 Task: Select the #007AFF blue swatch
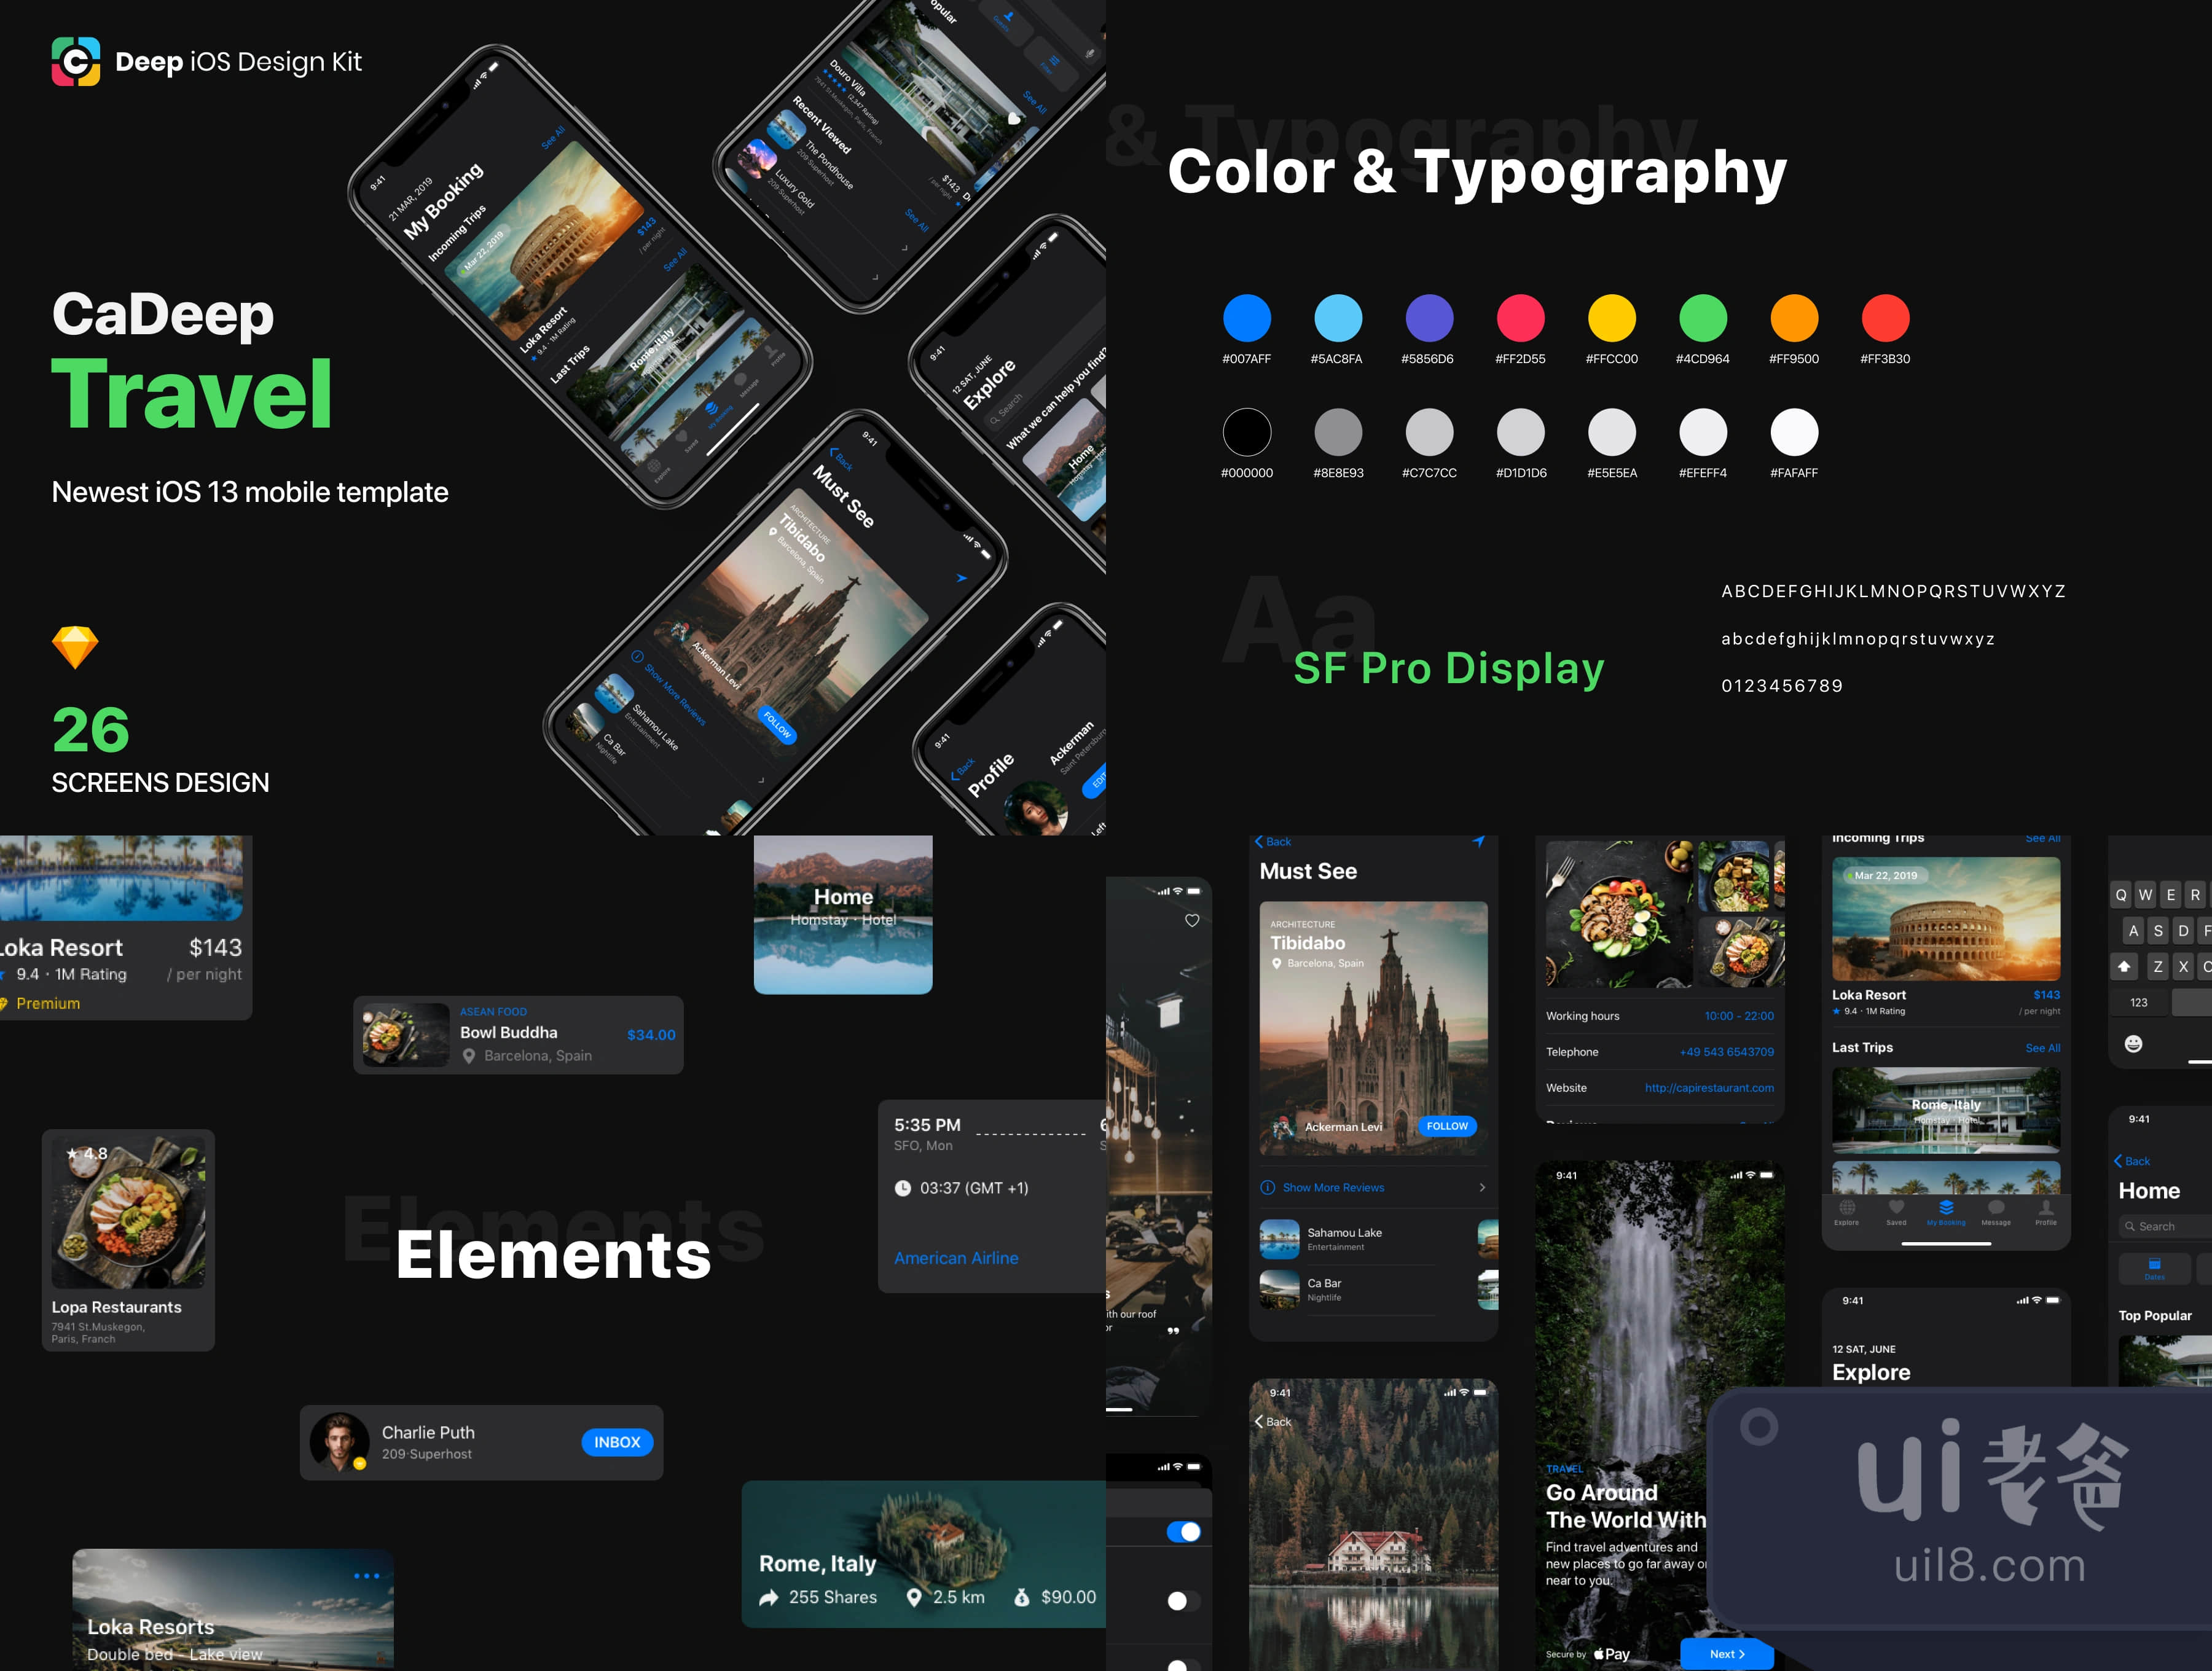(1247, 318)
